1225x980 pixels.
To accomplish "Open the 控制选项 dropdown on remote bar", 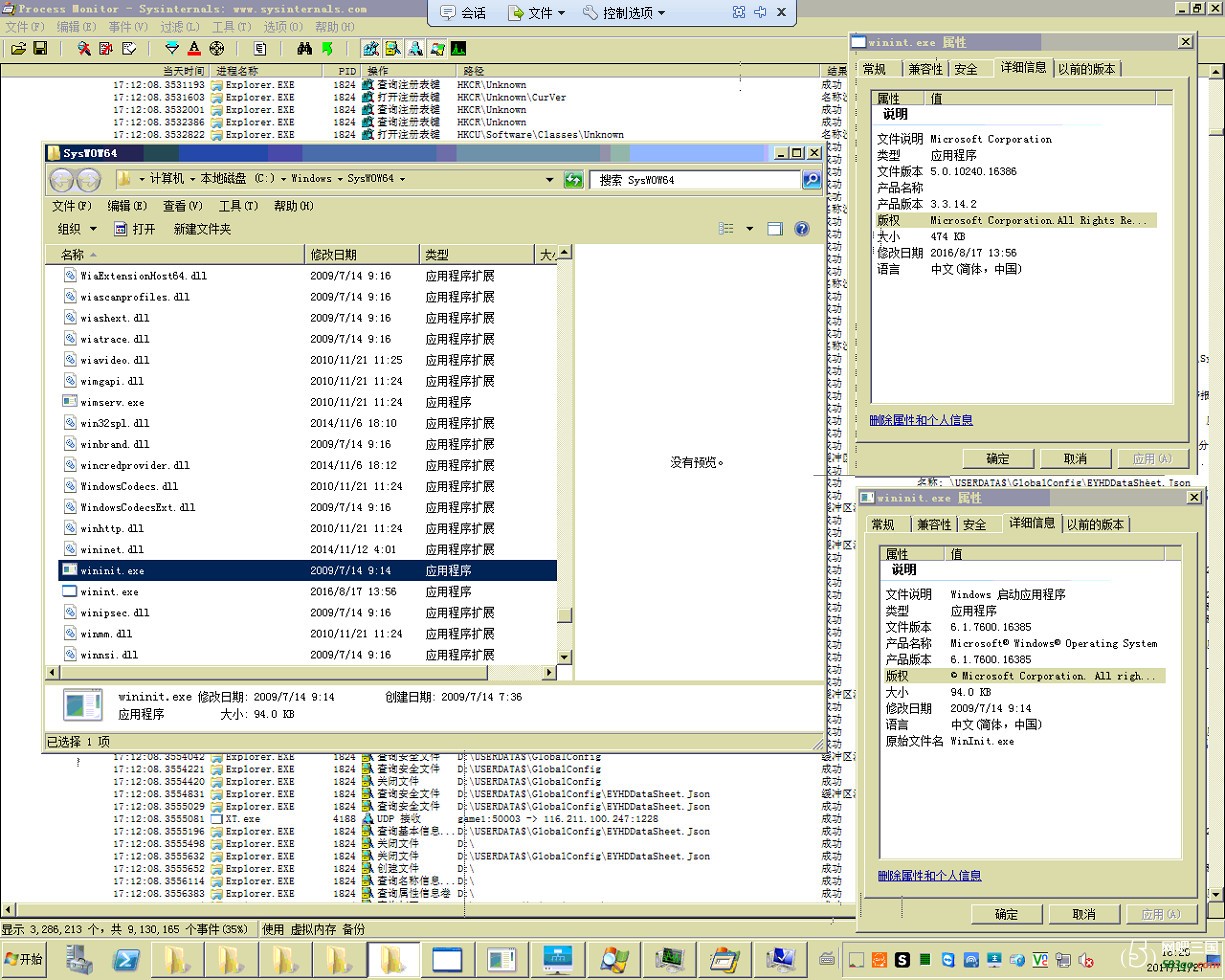I will pos(625,13).
